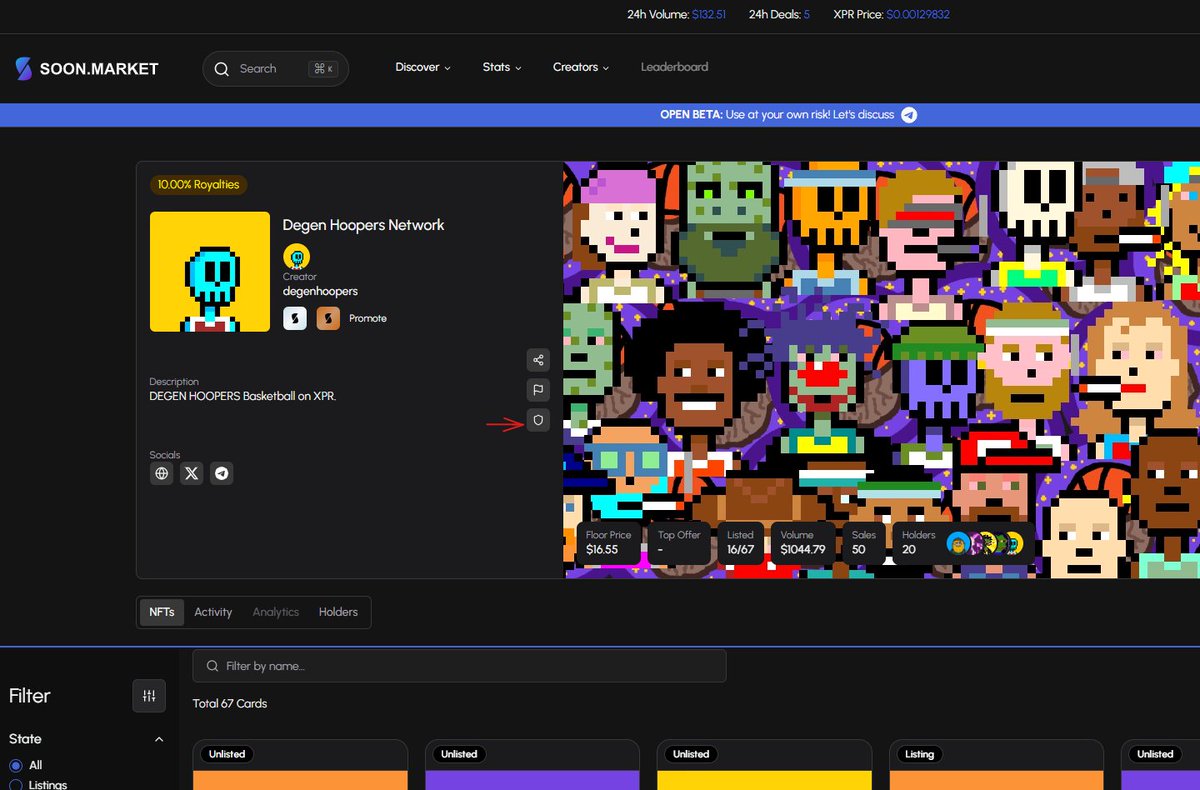1200x790 pixels.
Task: Switch to the NFTs tab
Action: [x=162, y=612]
